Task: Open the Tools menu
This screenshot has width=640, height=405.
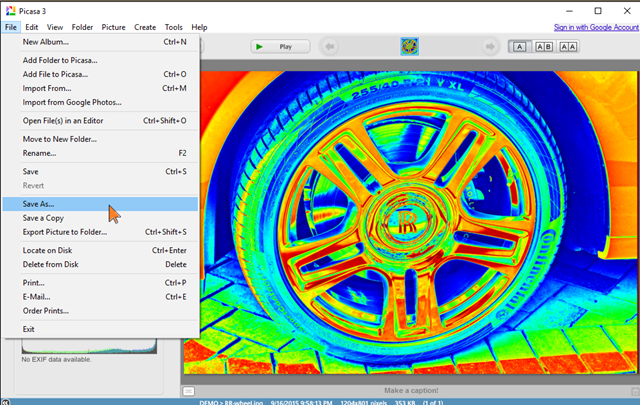Action: pos(173,27)
